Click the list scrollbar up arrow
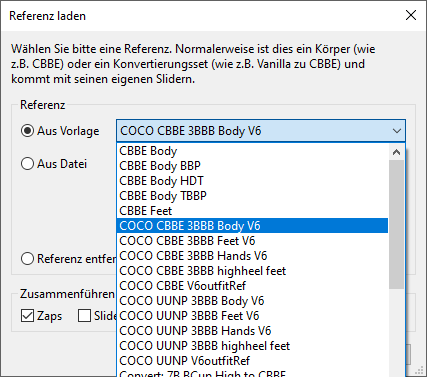Image resolution: width=427 pixels, height=377 pixels. [396, 152]
